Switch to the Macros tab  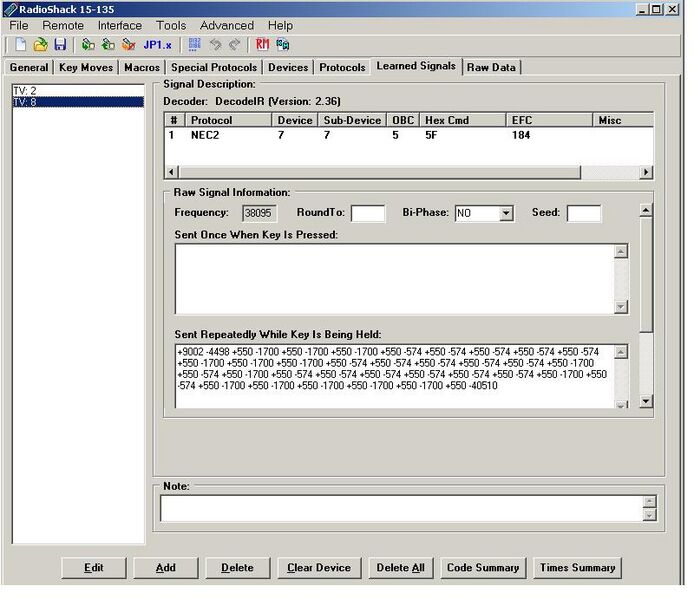tap(142, 67)
